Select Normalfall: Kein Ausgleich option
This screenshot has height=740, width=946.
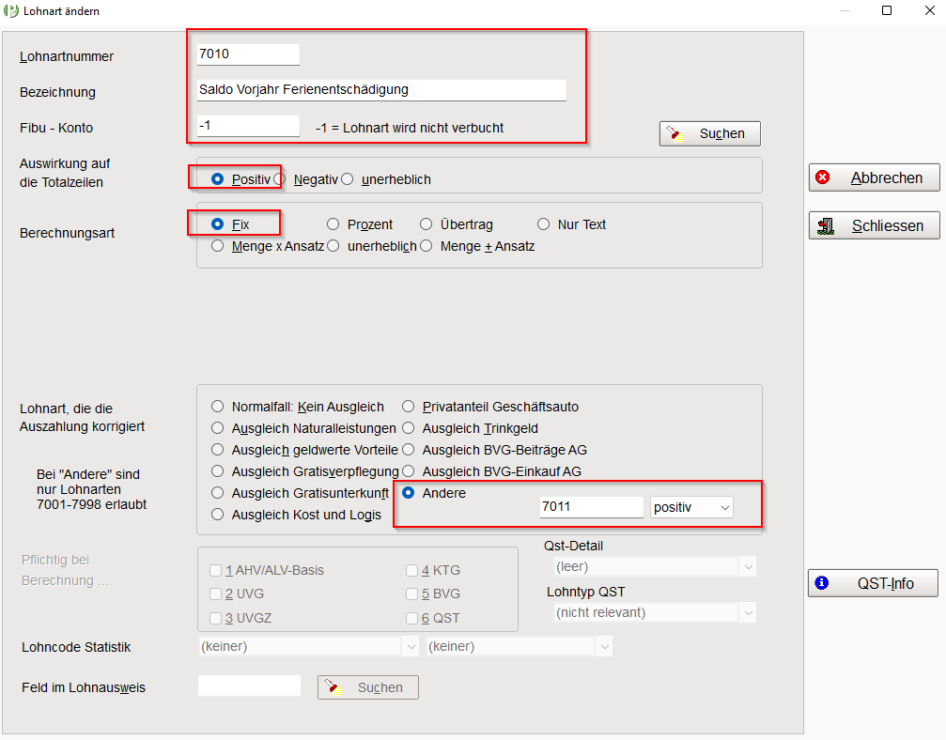(x=217, y=406)
